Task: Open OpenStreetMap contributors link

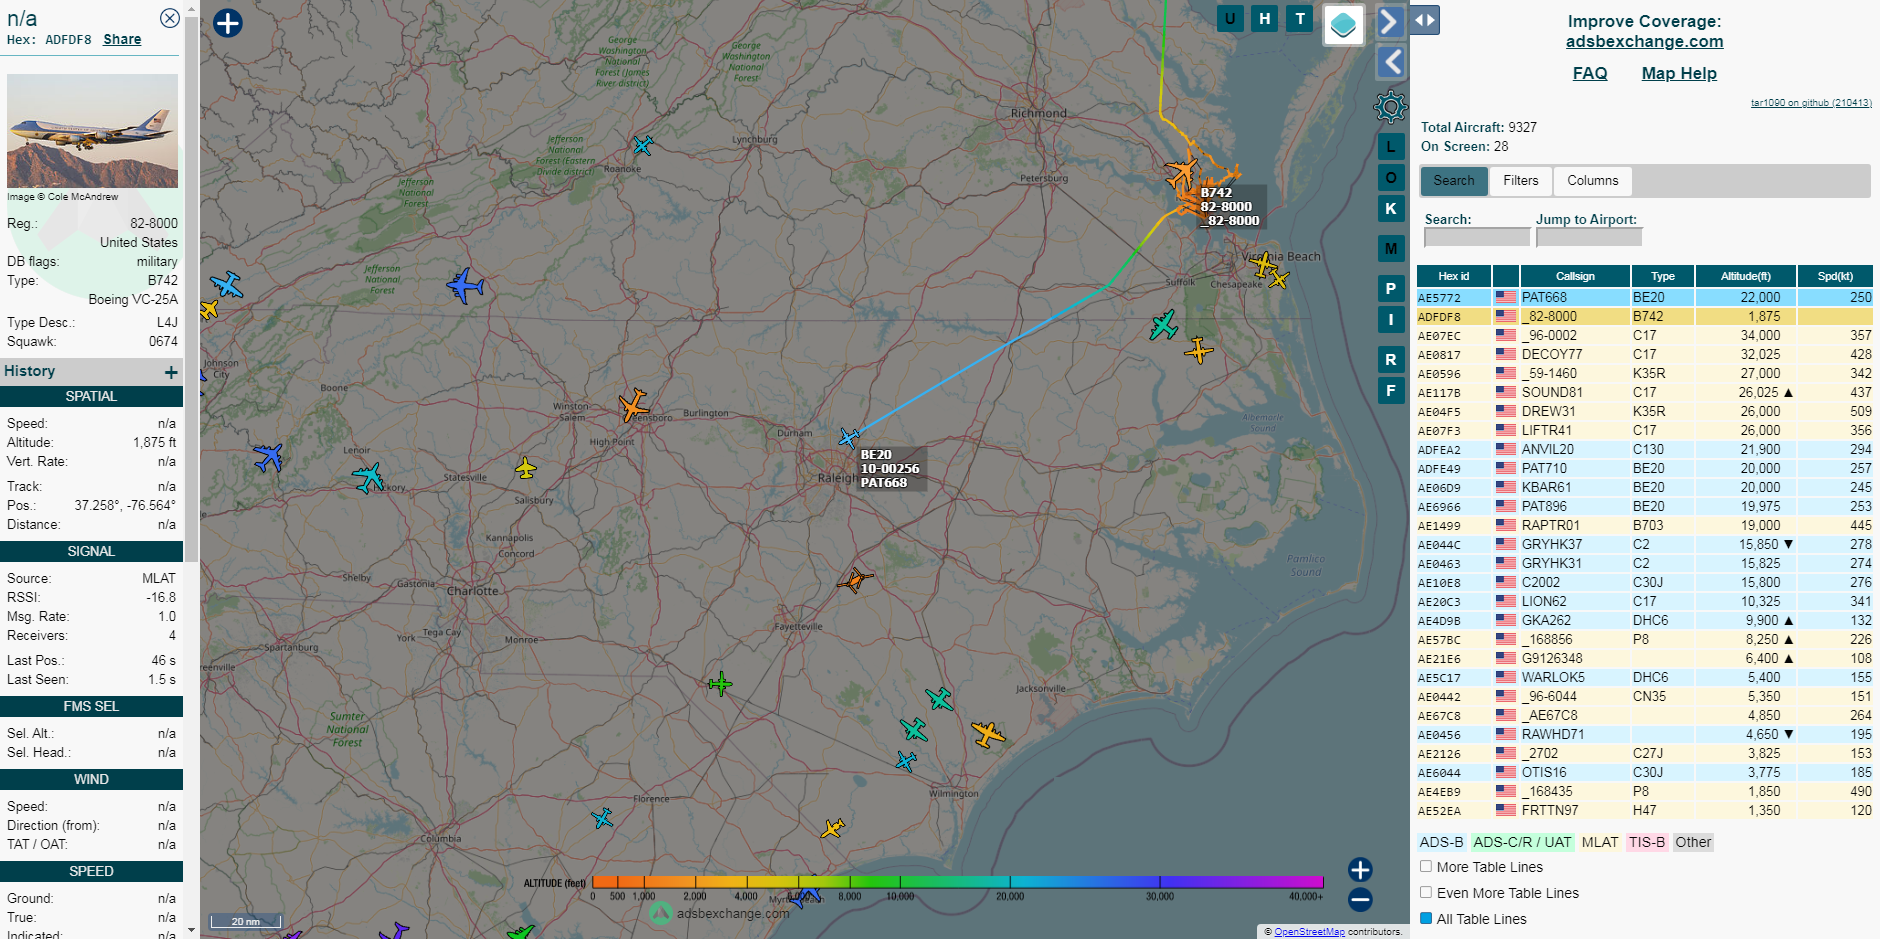Action: (x=1309, y=931)
